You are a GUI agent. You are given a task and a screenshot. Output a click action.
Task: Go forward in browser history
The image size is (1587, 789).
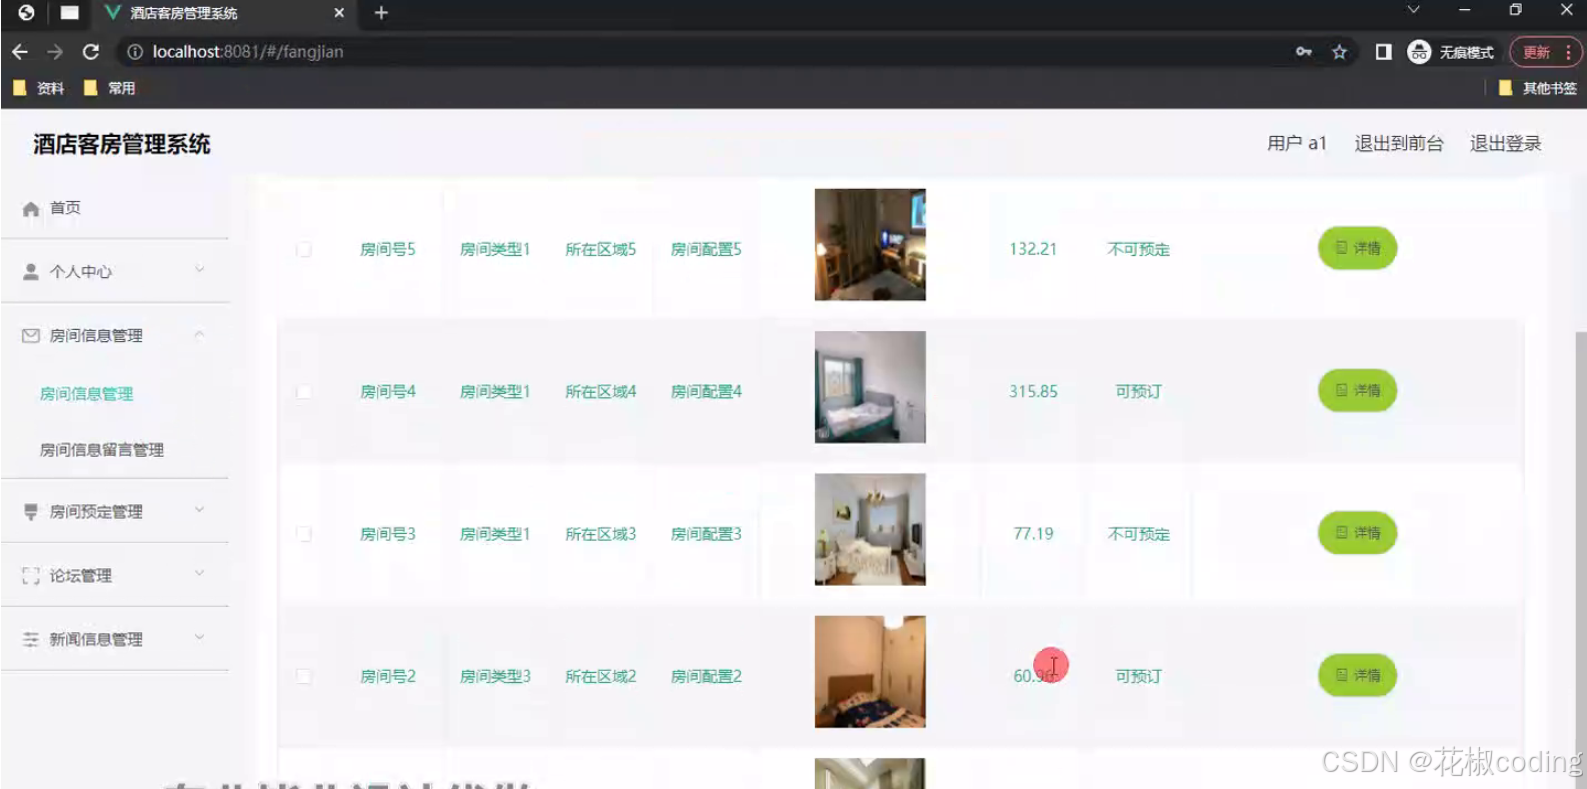(55, 52)
